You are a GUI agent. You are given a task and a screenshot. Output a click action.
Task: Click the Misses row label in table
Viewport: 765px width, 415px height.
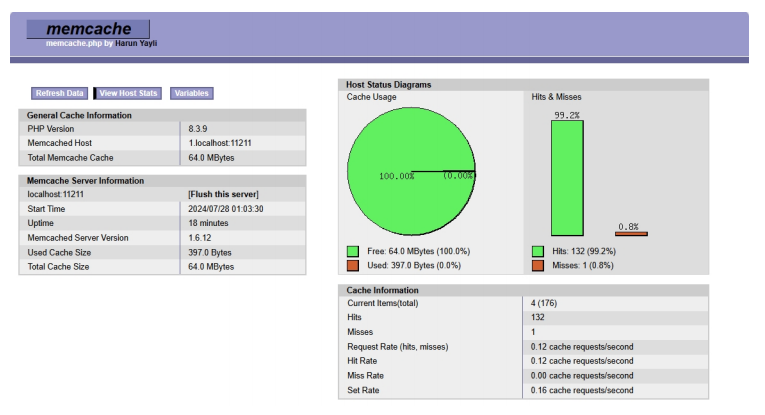tap(360, 332)
